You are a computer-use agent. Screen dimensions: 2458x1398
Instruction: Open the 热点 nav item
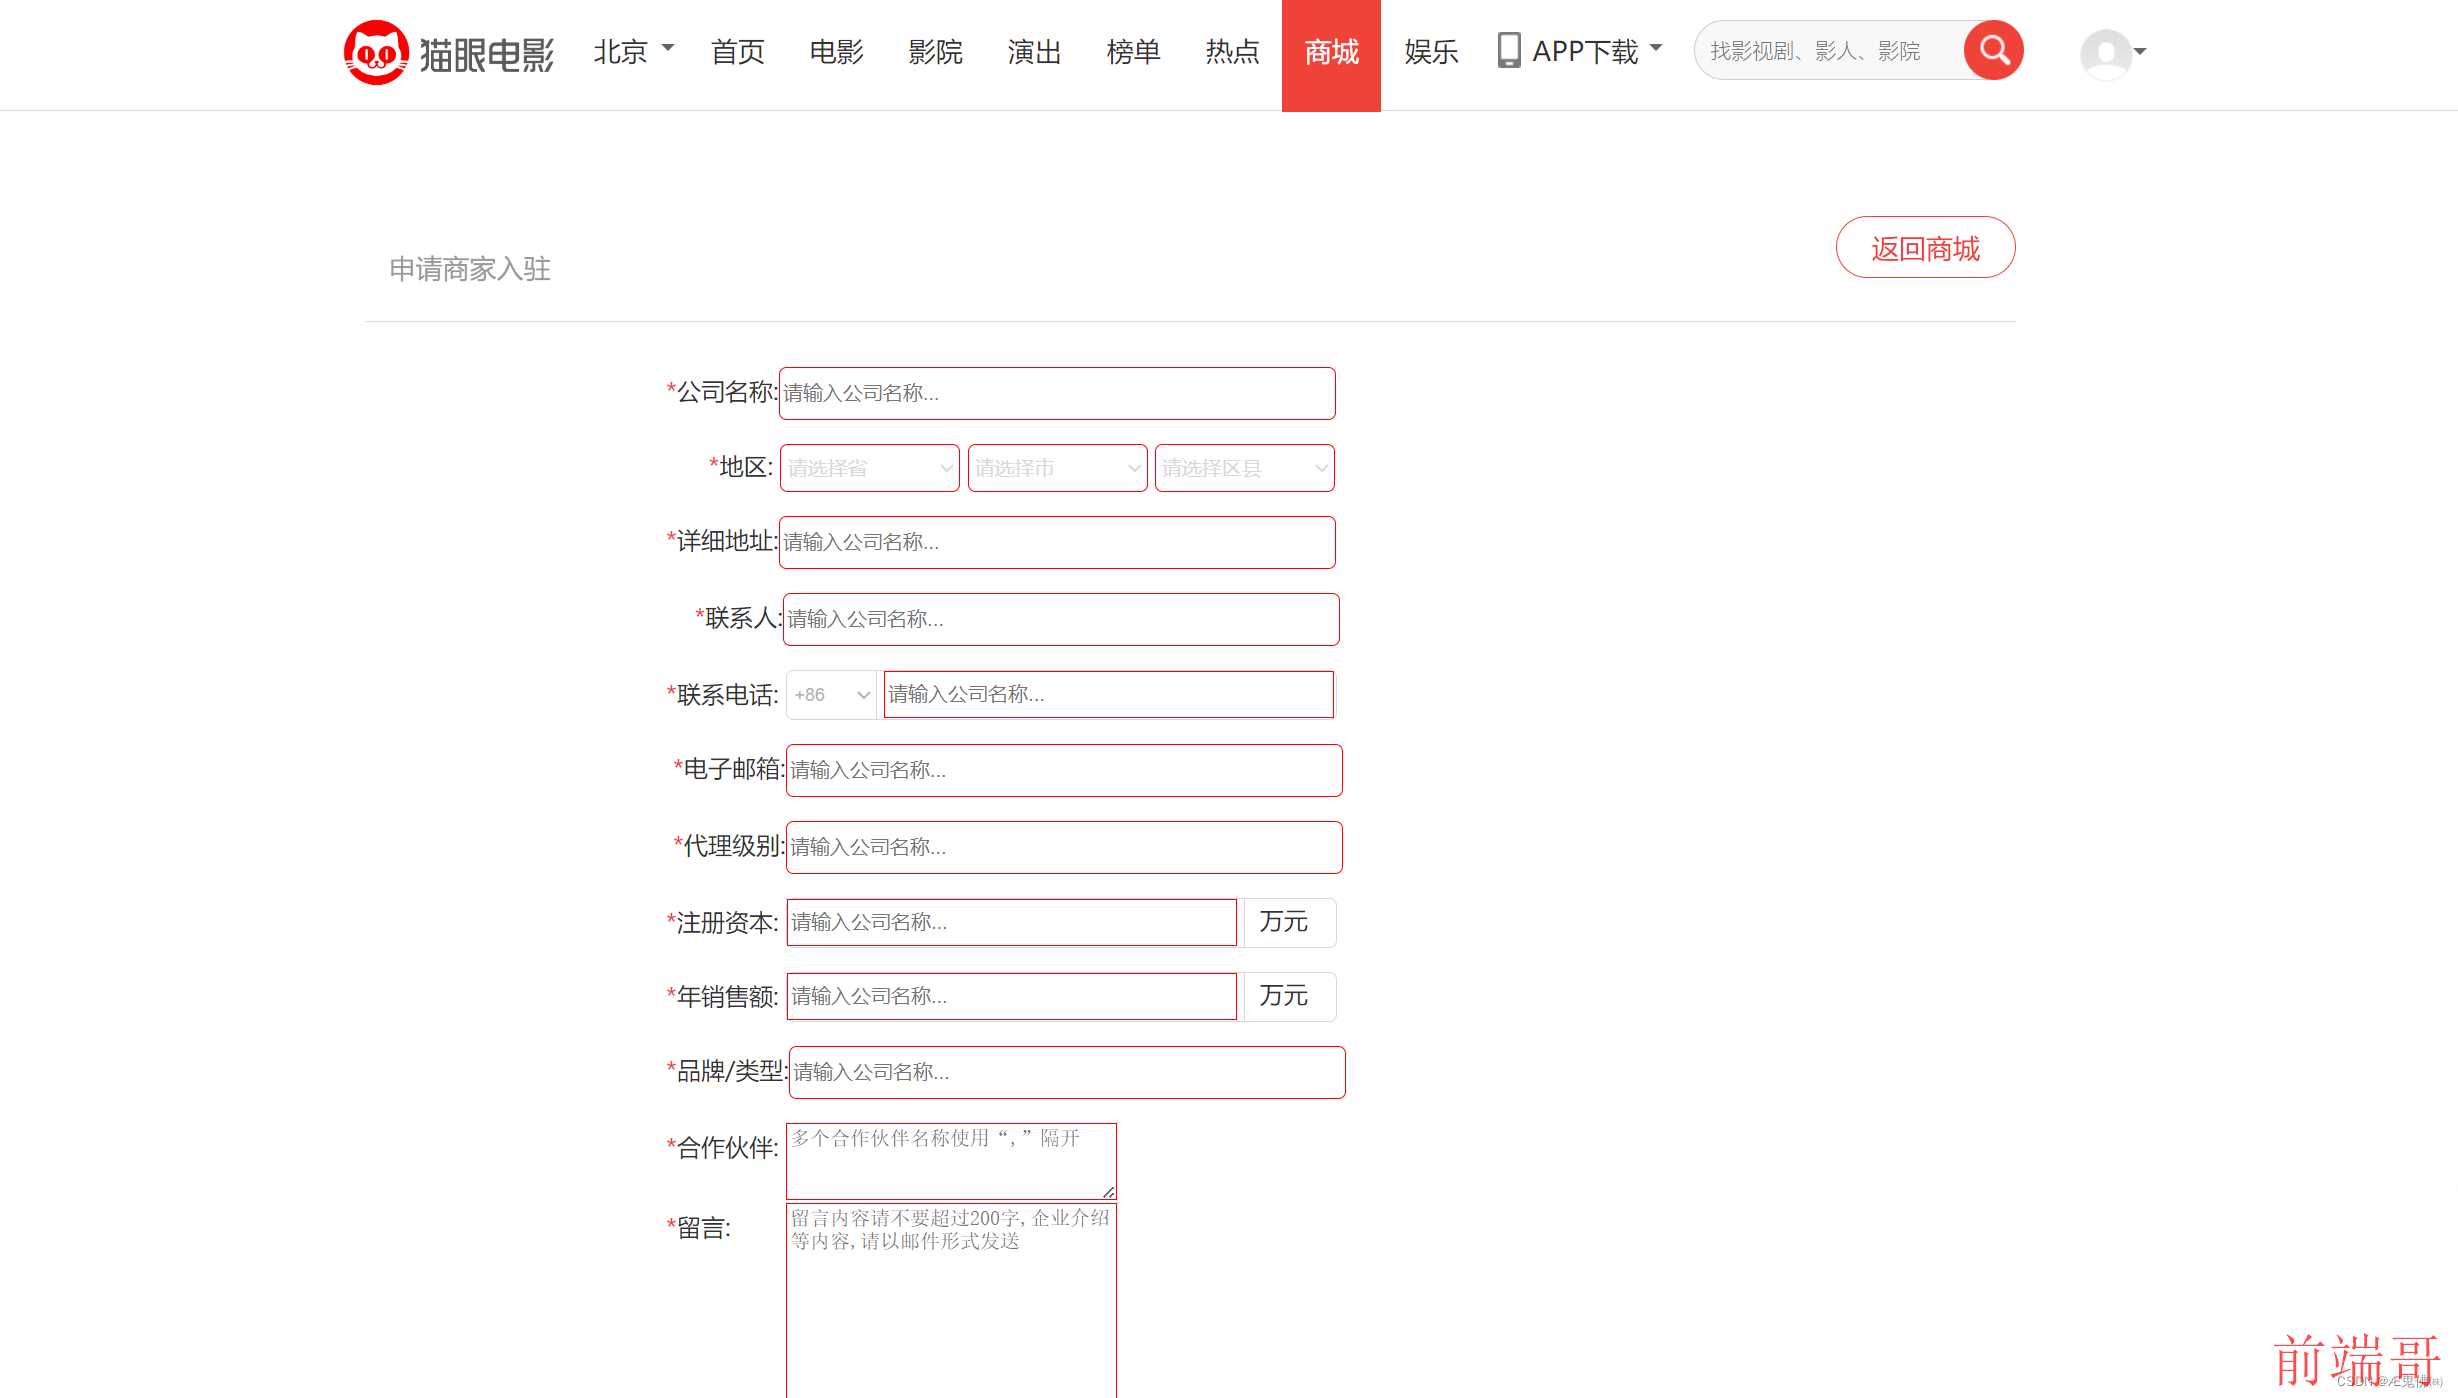pos(1232,52)
